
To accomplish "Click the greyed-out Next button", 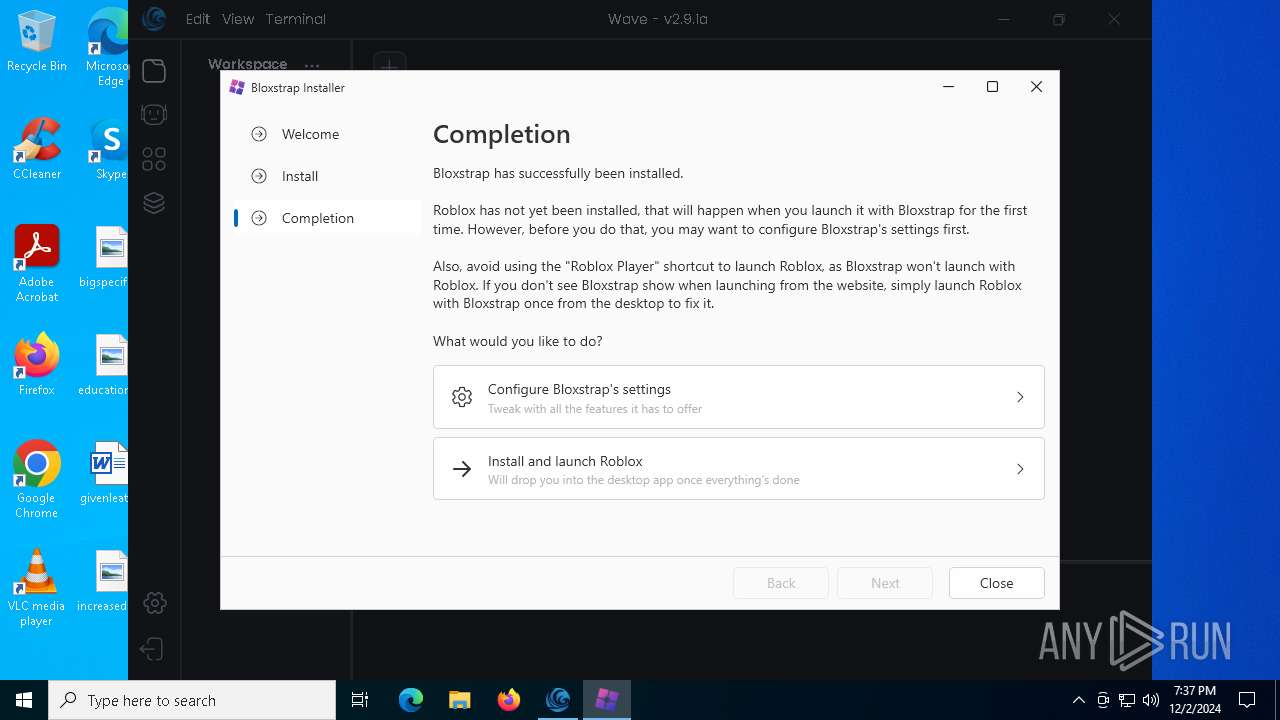I will pyautogui.click(x=885, y=583).
